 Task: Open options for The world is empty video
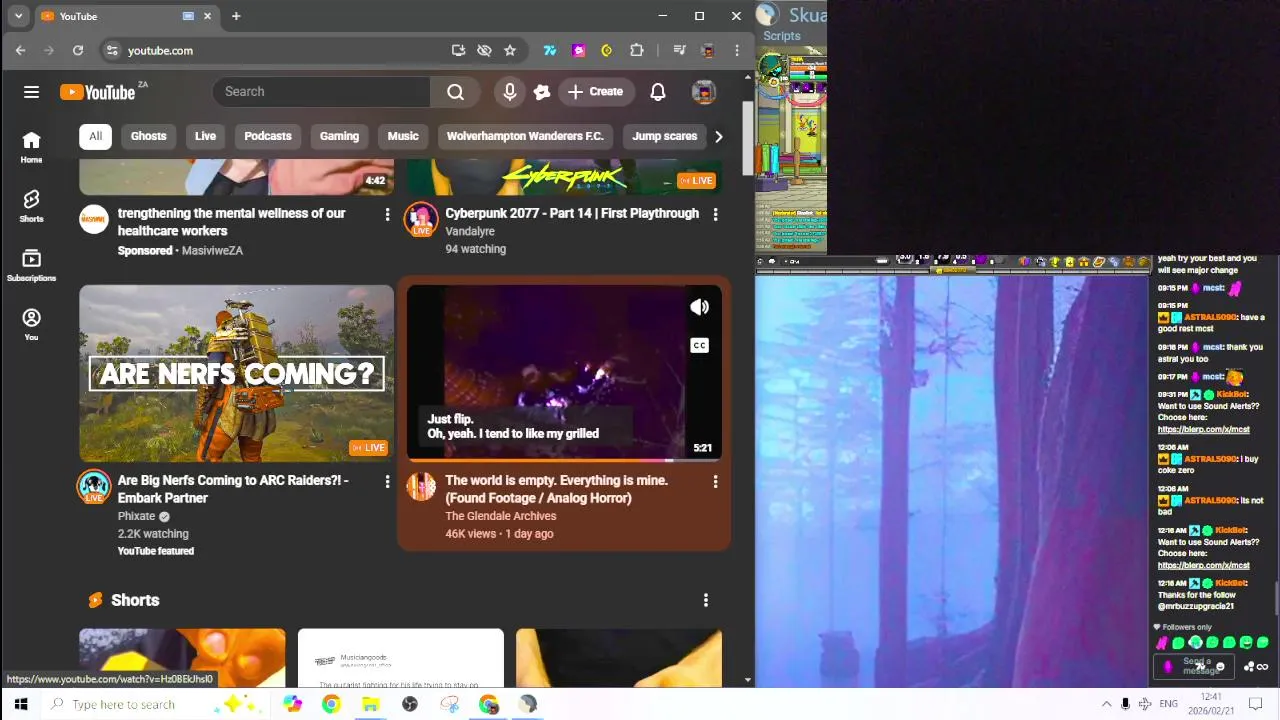click(715, 482)
